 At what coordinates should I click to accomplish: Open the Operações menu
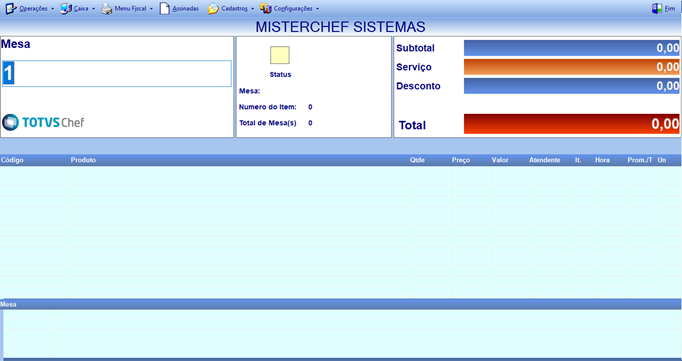pyautogui.click(x=33, y=9)
